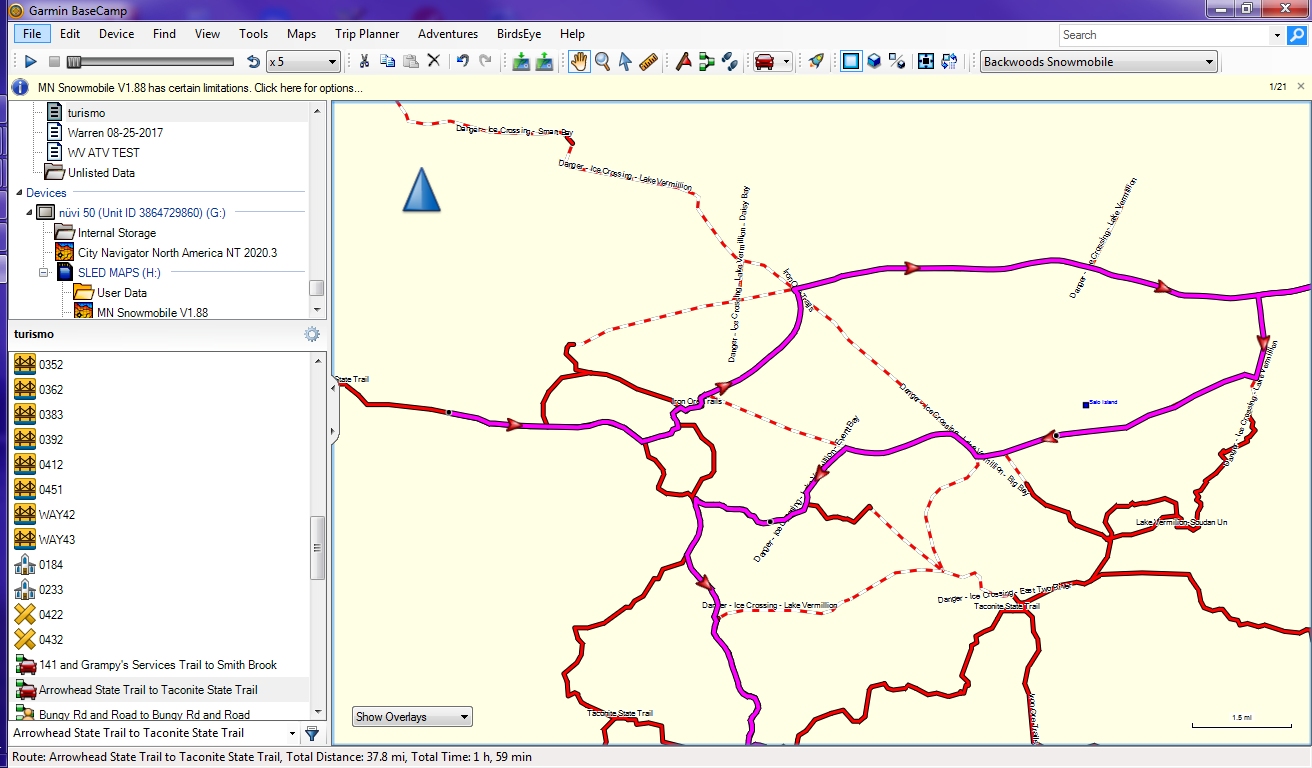Viewport: 1312px width, 768px height.
Task: Select the Pan tool in the toolbar
Action: pyautogui.click(x=578, y=61)
